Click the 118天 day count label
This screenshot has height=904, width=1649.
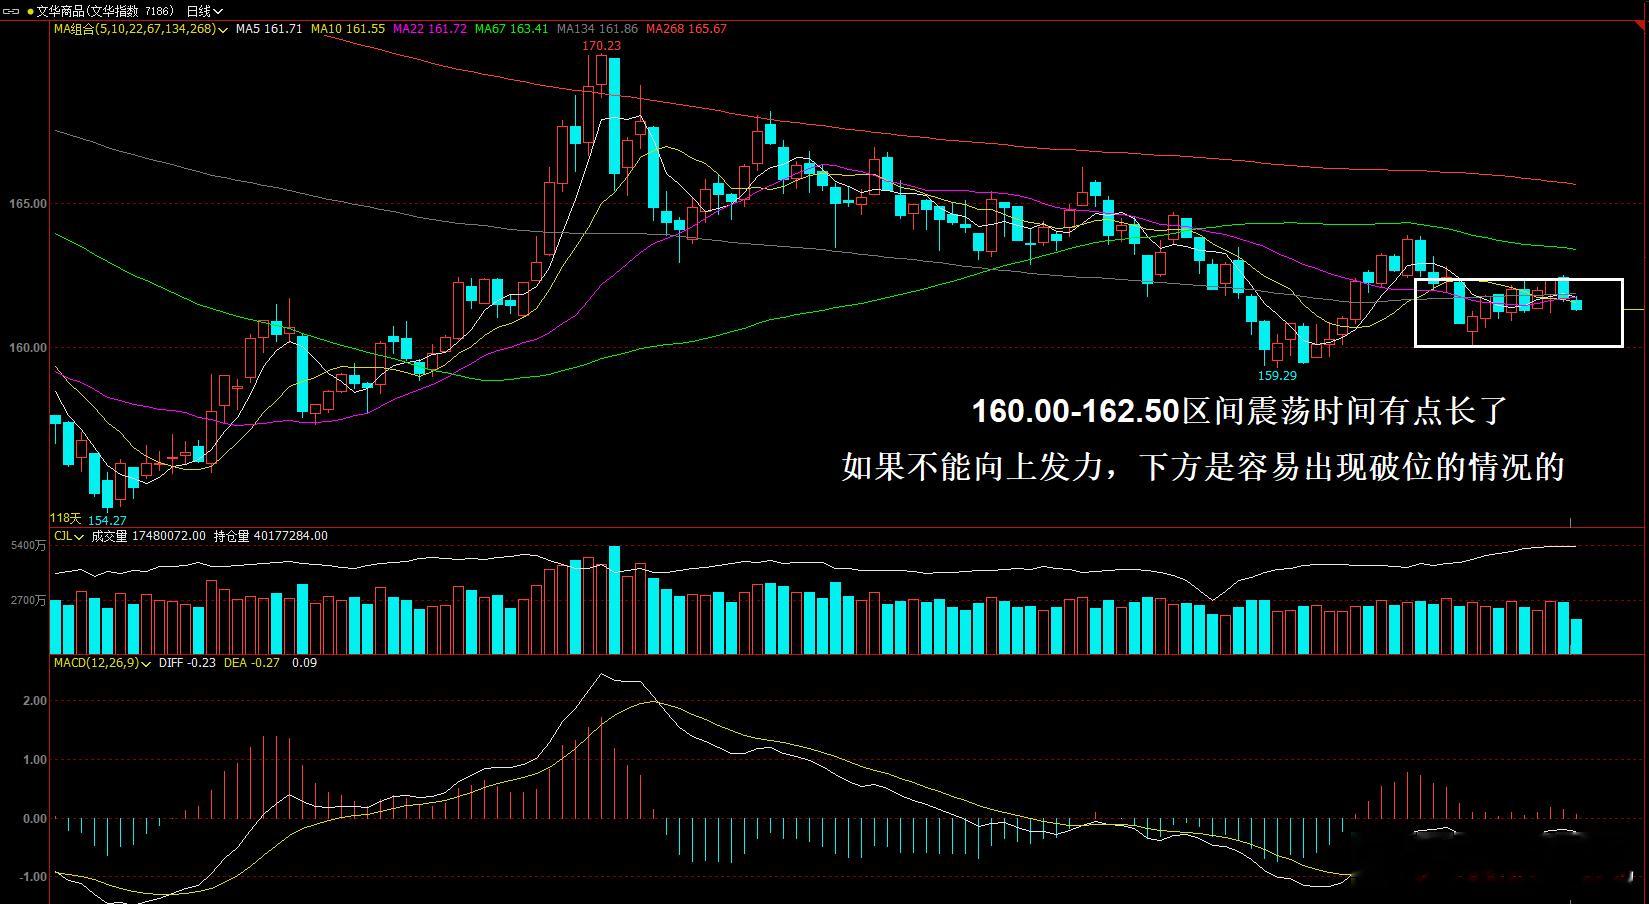[x=65, y=518]
